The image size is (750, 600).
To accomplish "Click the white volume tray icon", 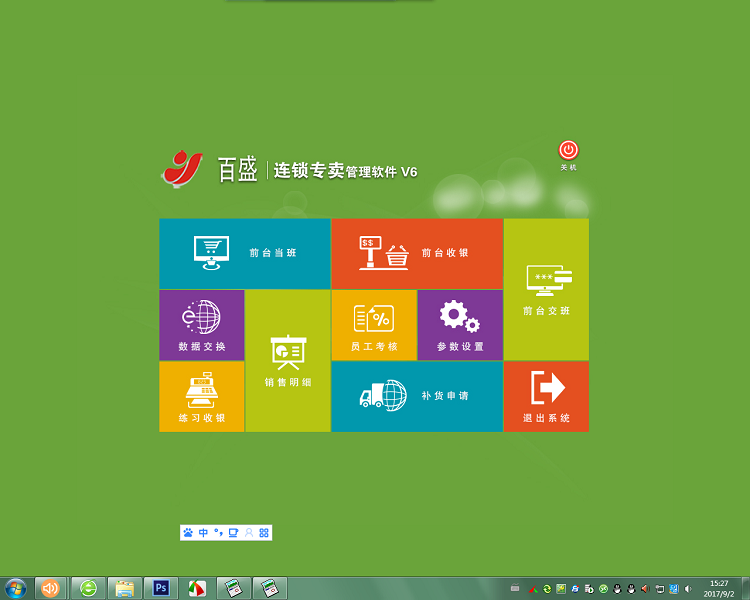I will pos(688,589).
